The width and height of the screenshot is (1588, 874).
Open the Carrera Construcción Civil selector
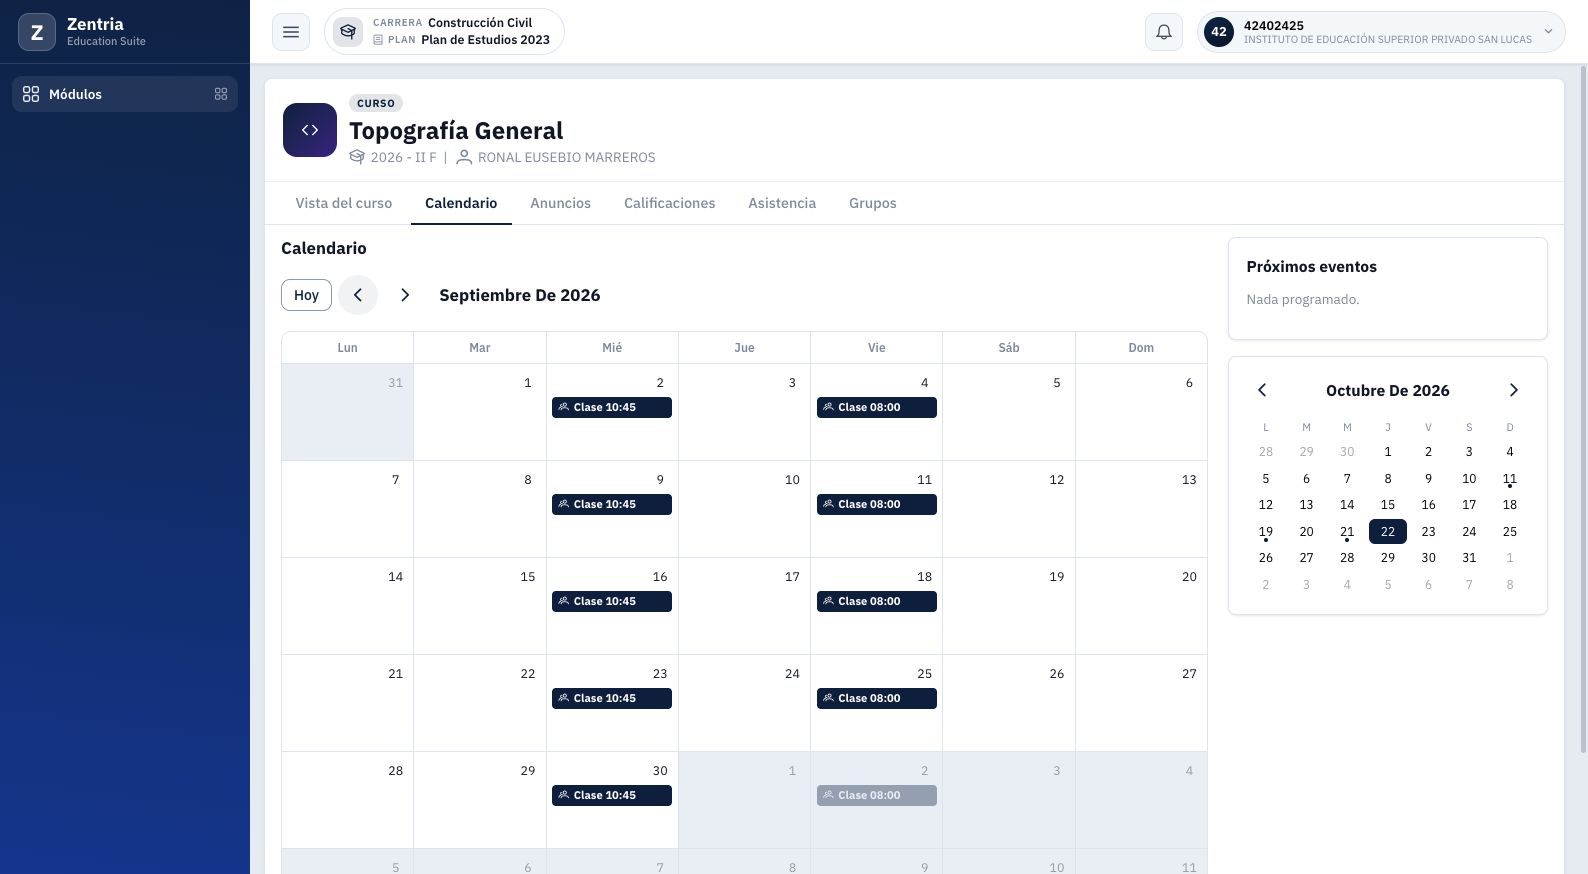coord(444,32)
